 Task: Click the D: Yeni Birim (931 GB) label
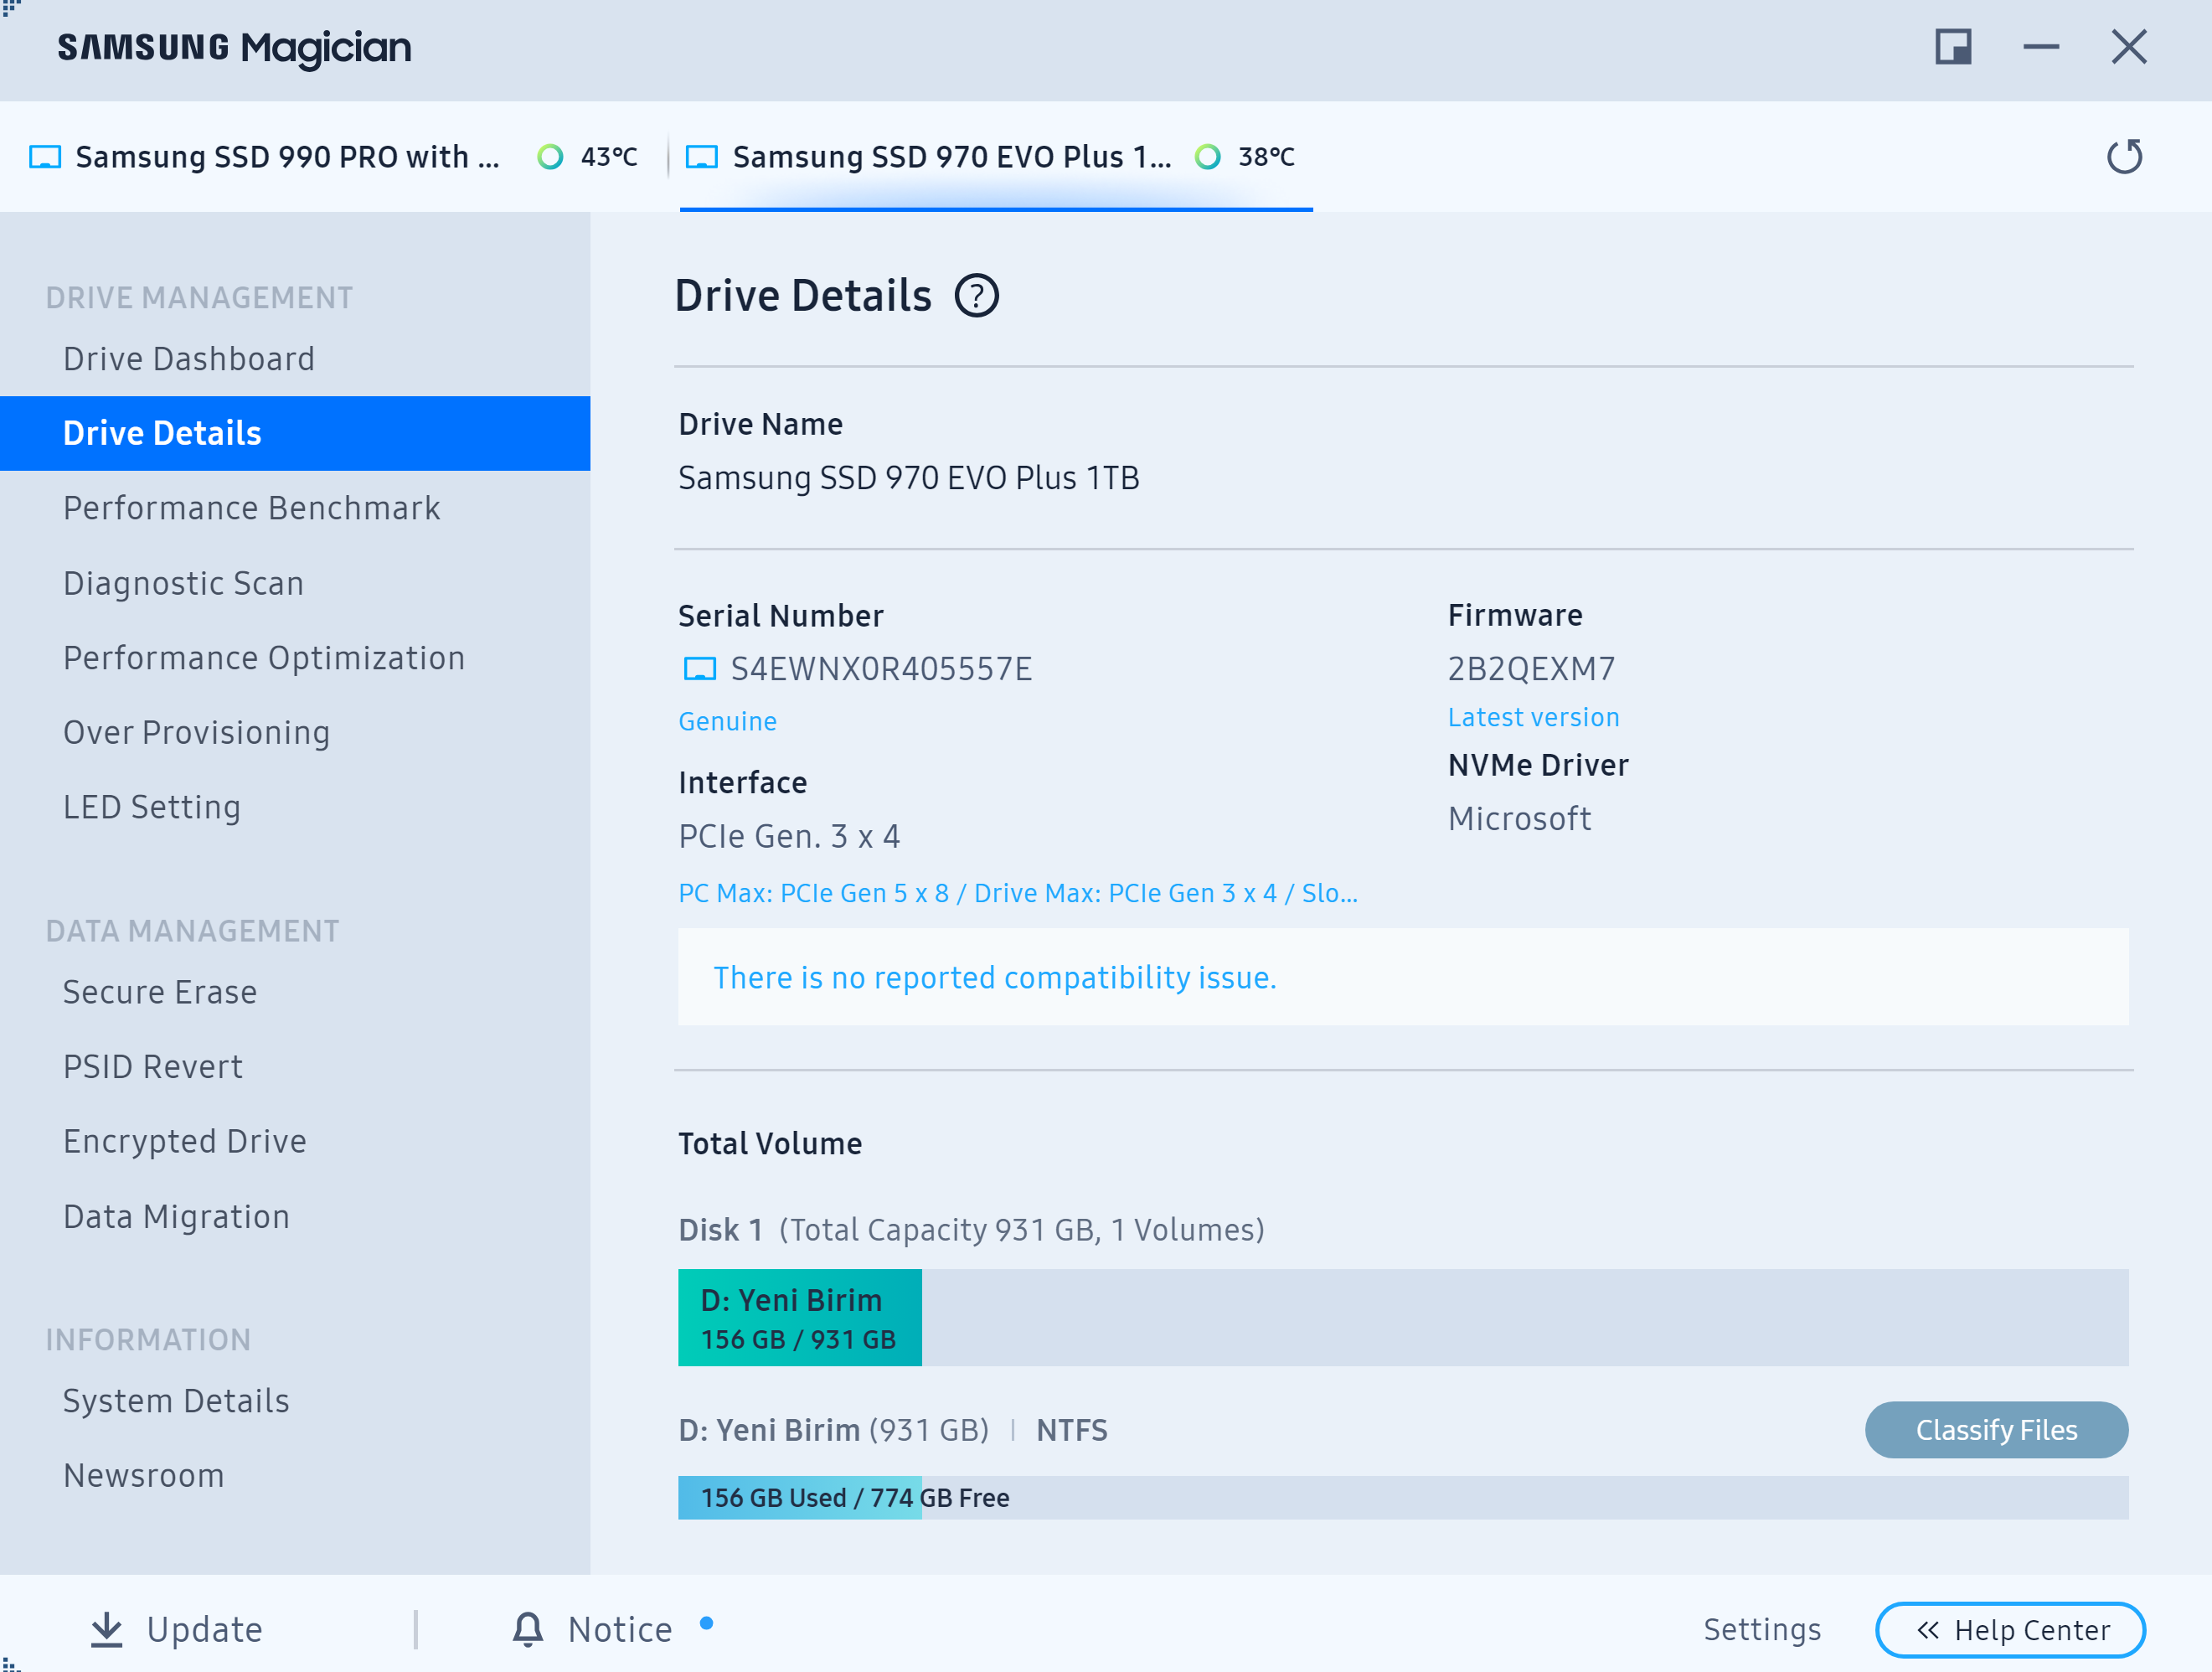[x=833, y=1430]
